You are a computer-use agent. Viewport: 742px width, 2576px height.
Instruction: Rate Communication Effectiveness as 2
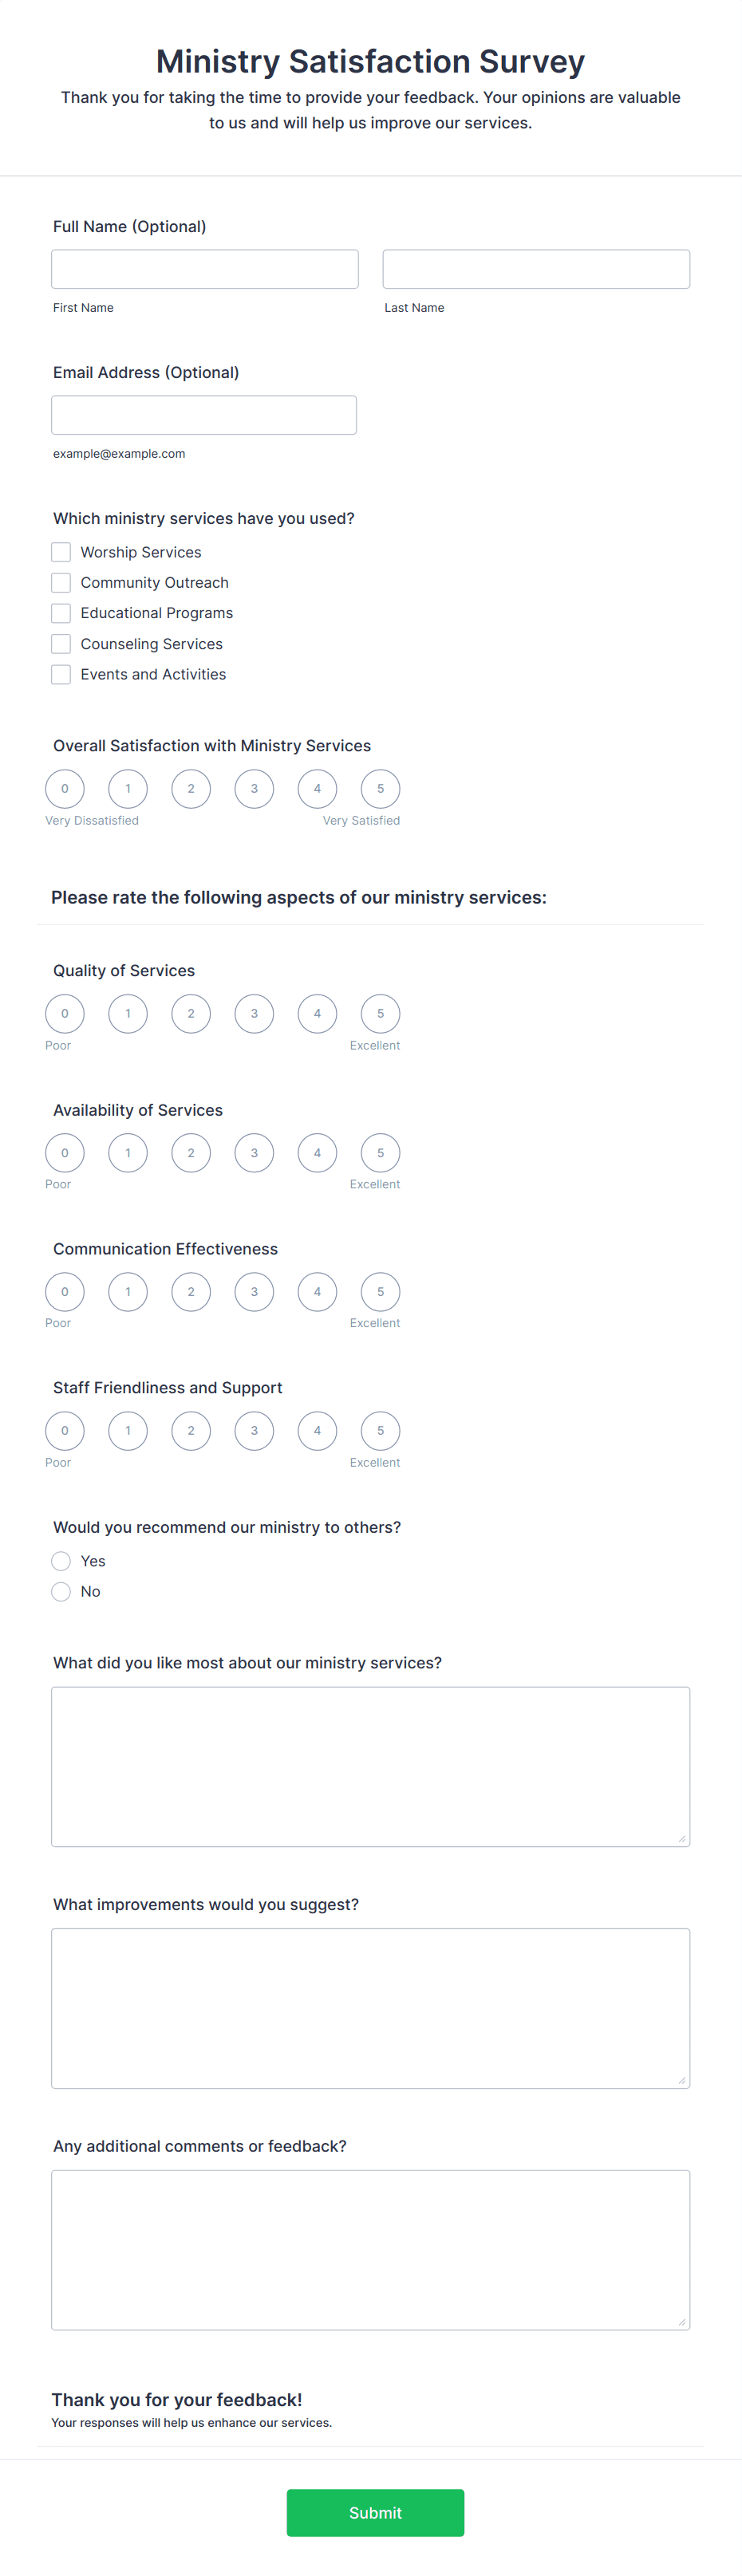pos(191,1291)
